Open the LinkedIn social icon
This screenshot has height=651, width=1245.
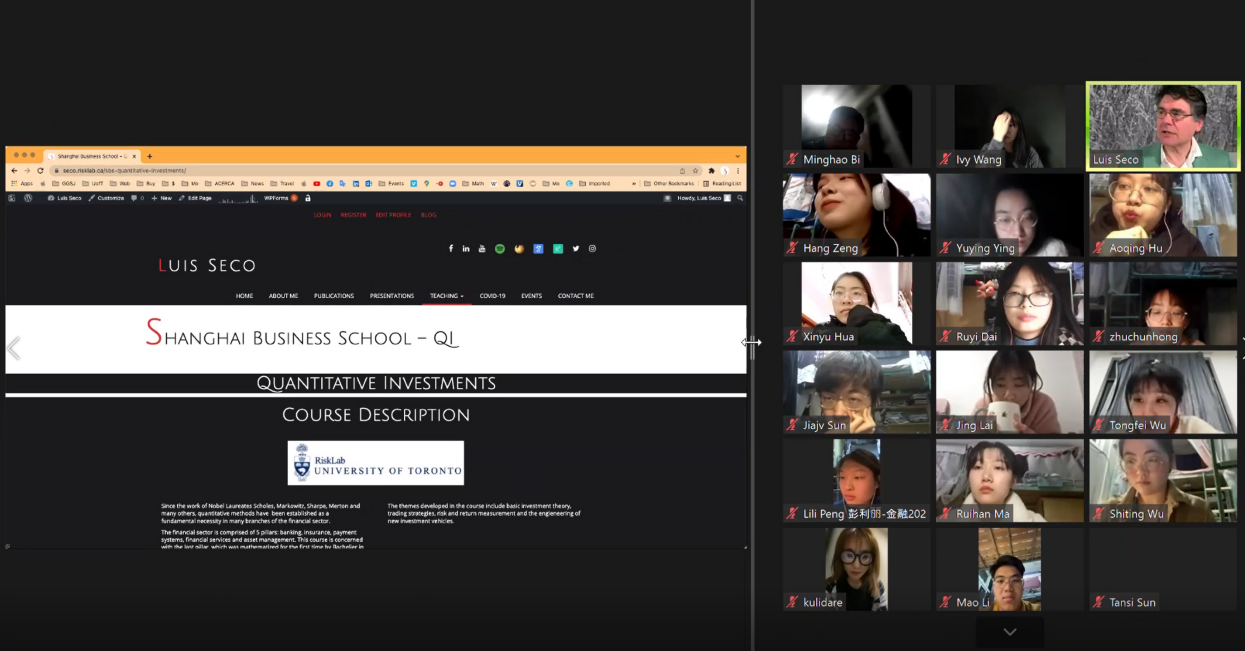click(x=466, y=249)
